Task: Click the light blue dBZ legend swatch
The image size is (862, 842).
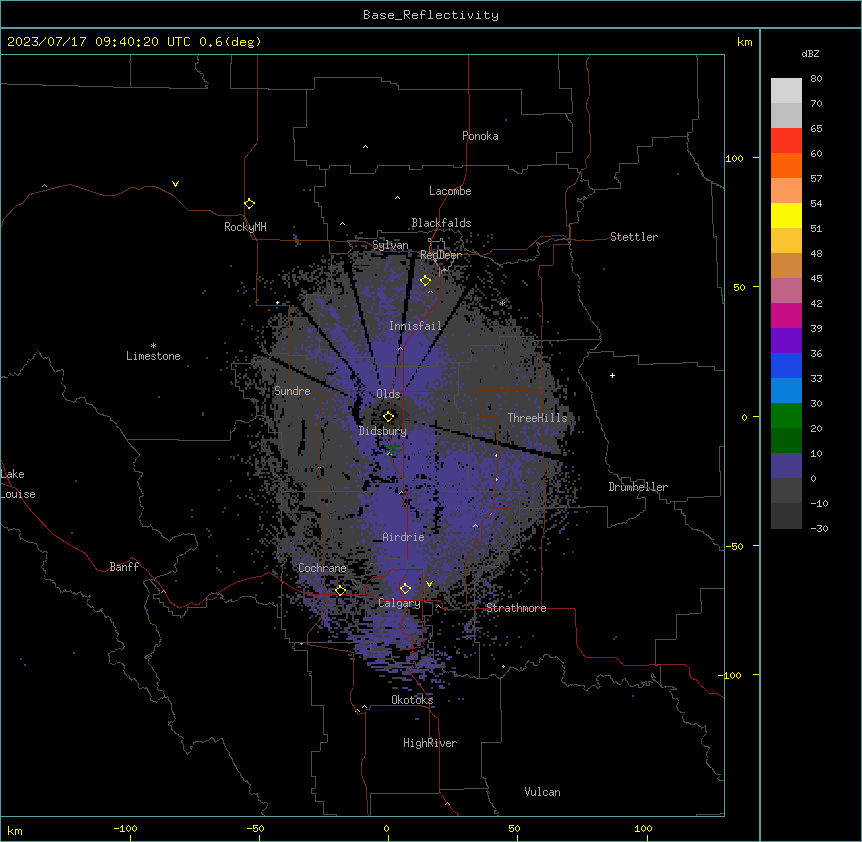Action: click(786, 390)
